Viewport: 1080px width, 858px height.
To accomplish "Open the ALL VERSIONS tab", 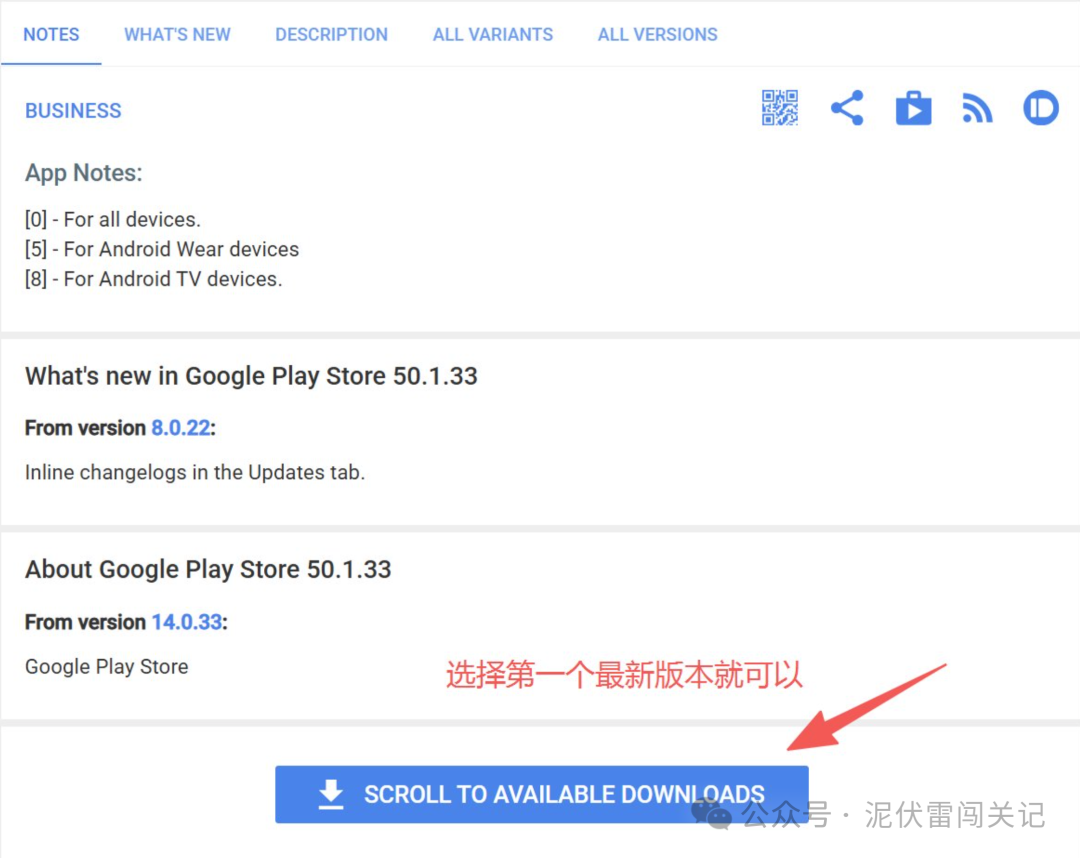I will pos(657,34).
